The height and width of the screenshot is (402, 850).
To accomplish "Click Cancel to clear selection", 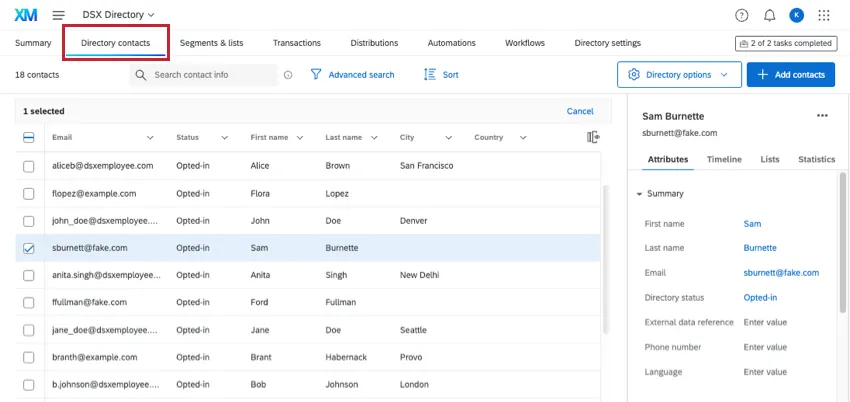I will (x=579, y=111).
